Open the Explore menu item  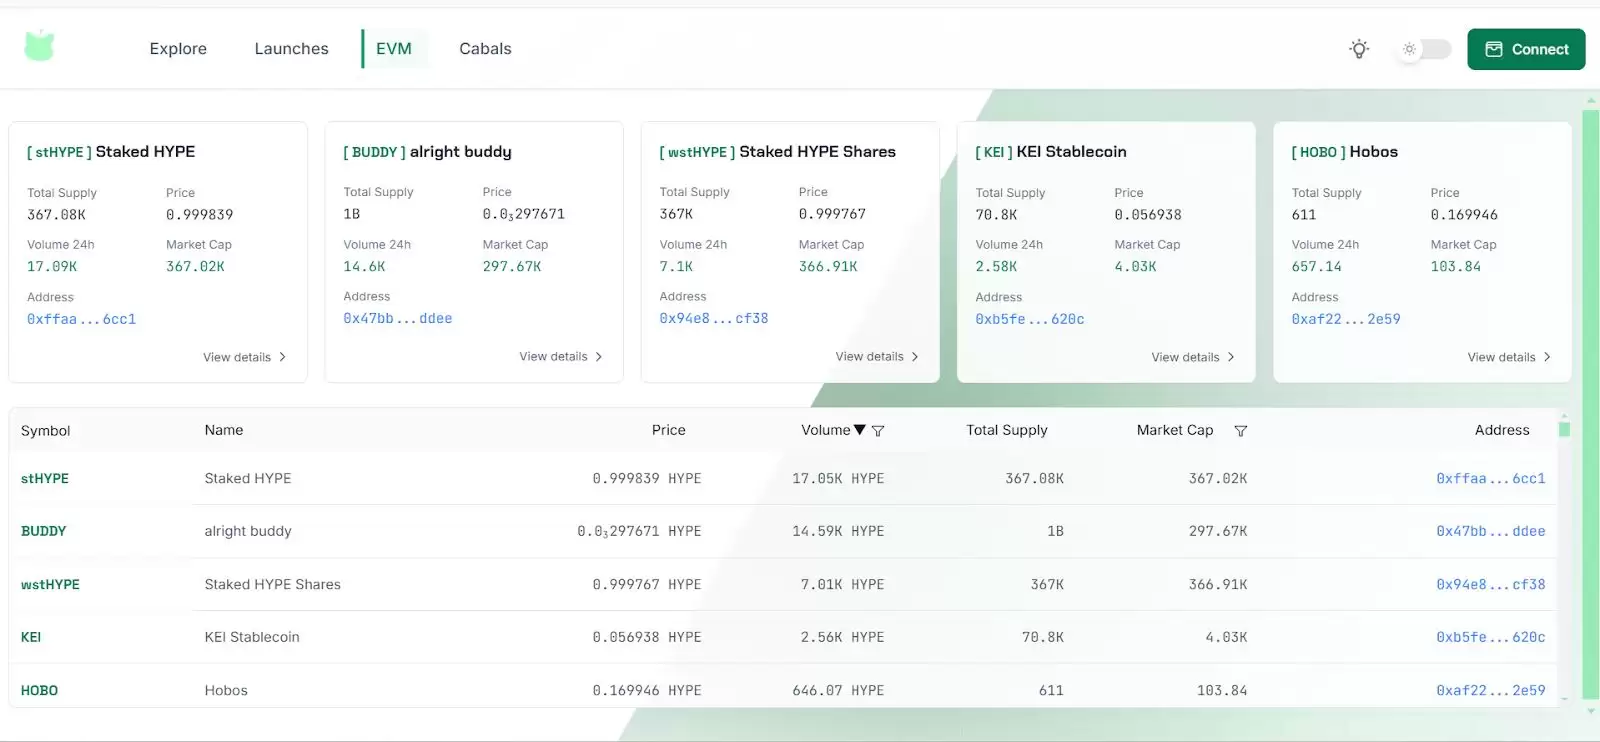coord(178,49)
